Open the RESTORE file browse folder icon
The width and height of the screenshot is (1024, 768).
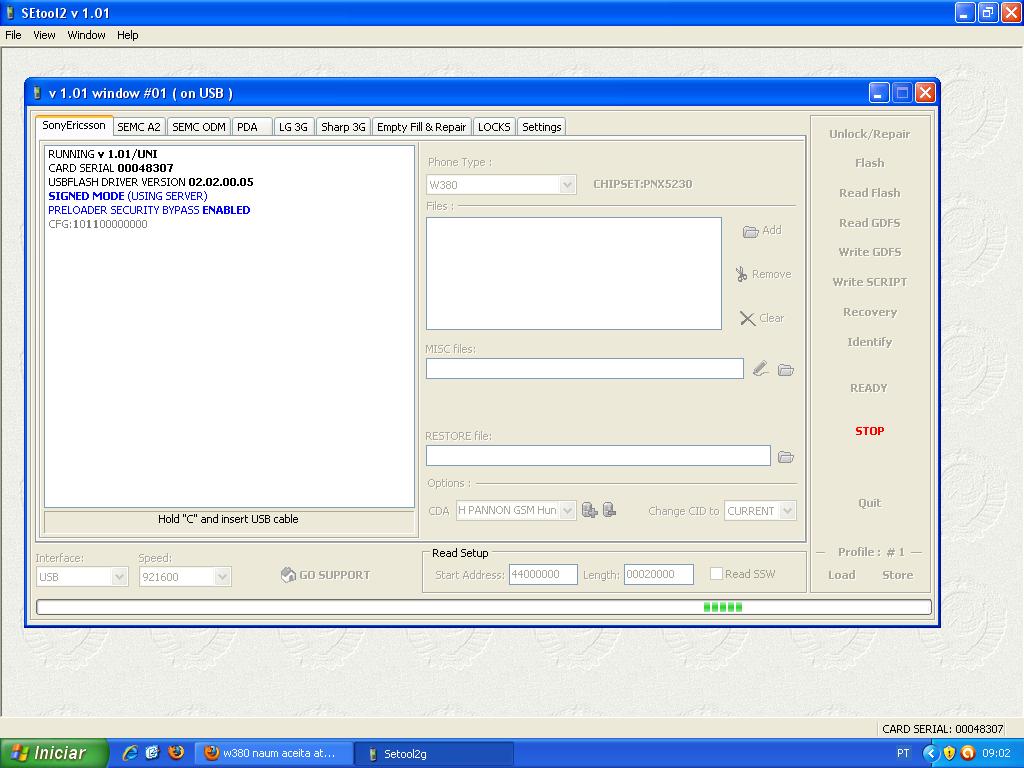[786, 456]
